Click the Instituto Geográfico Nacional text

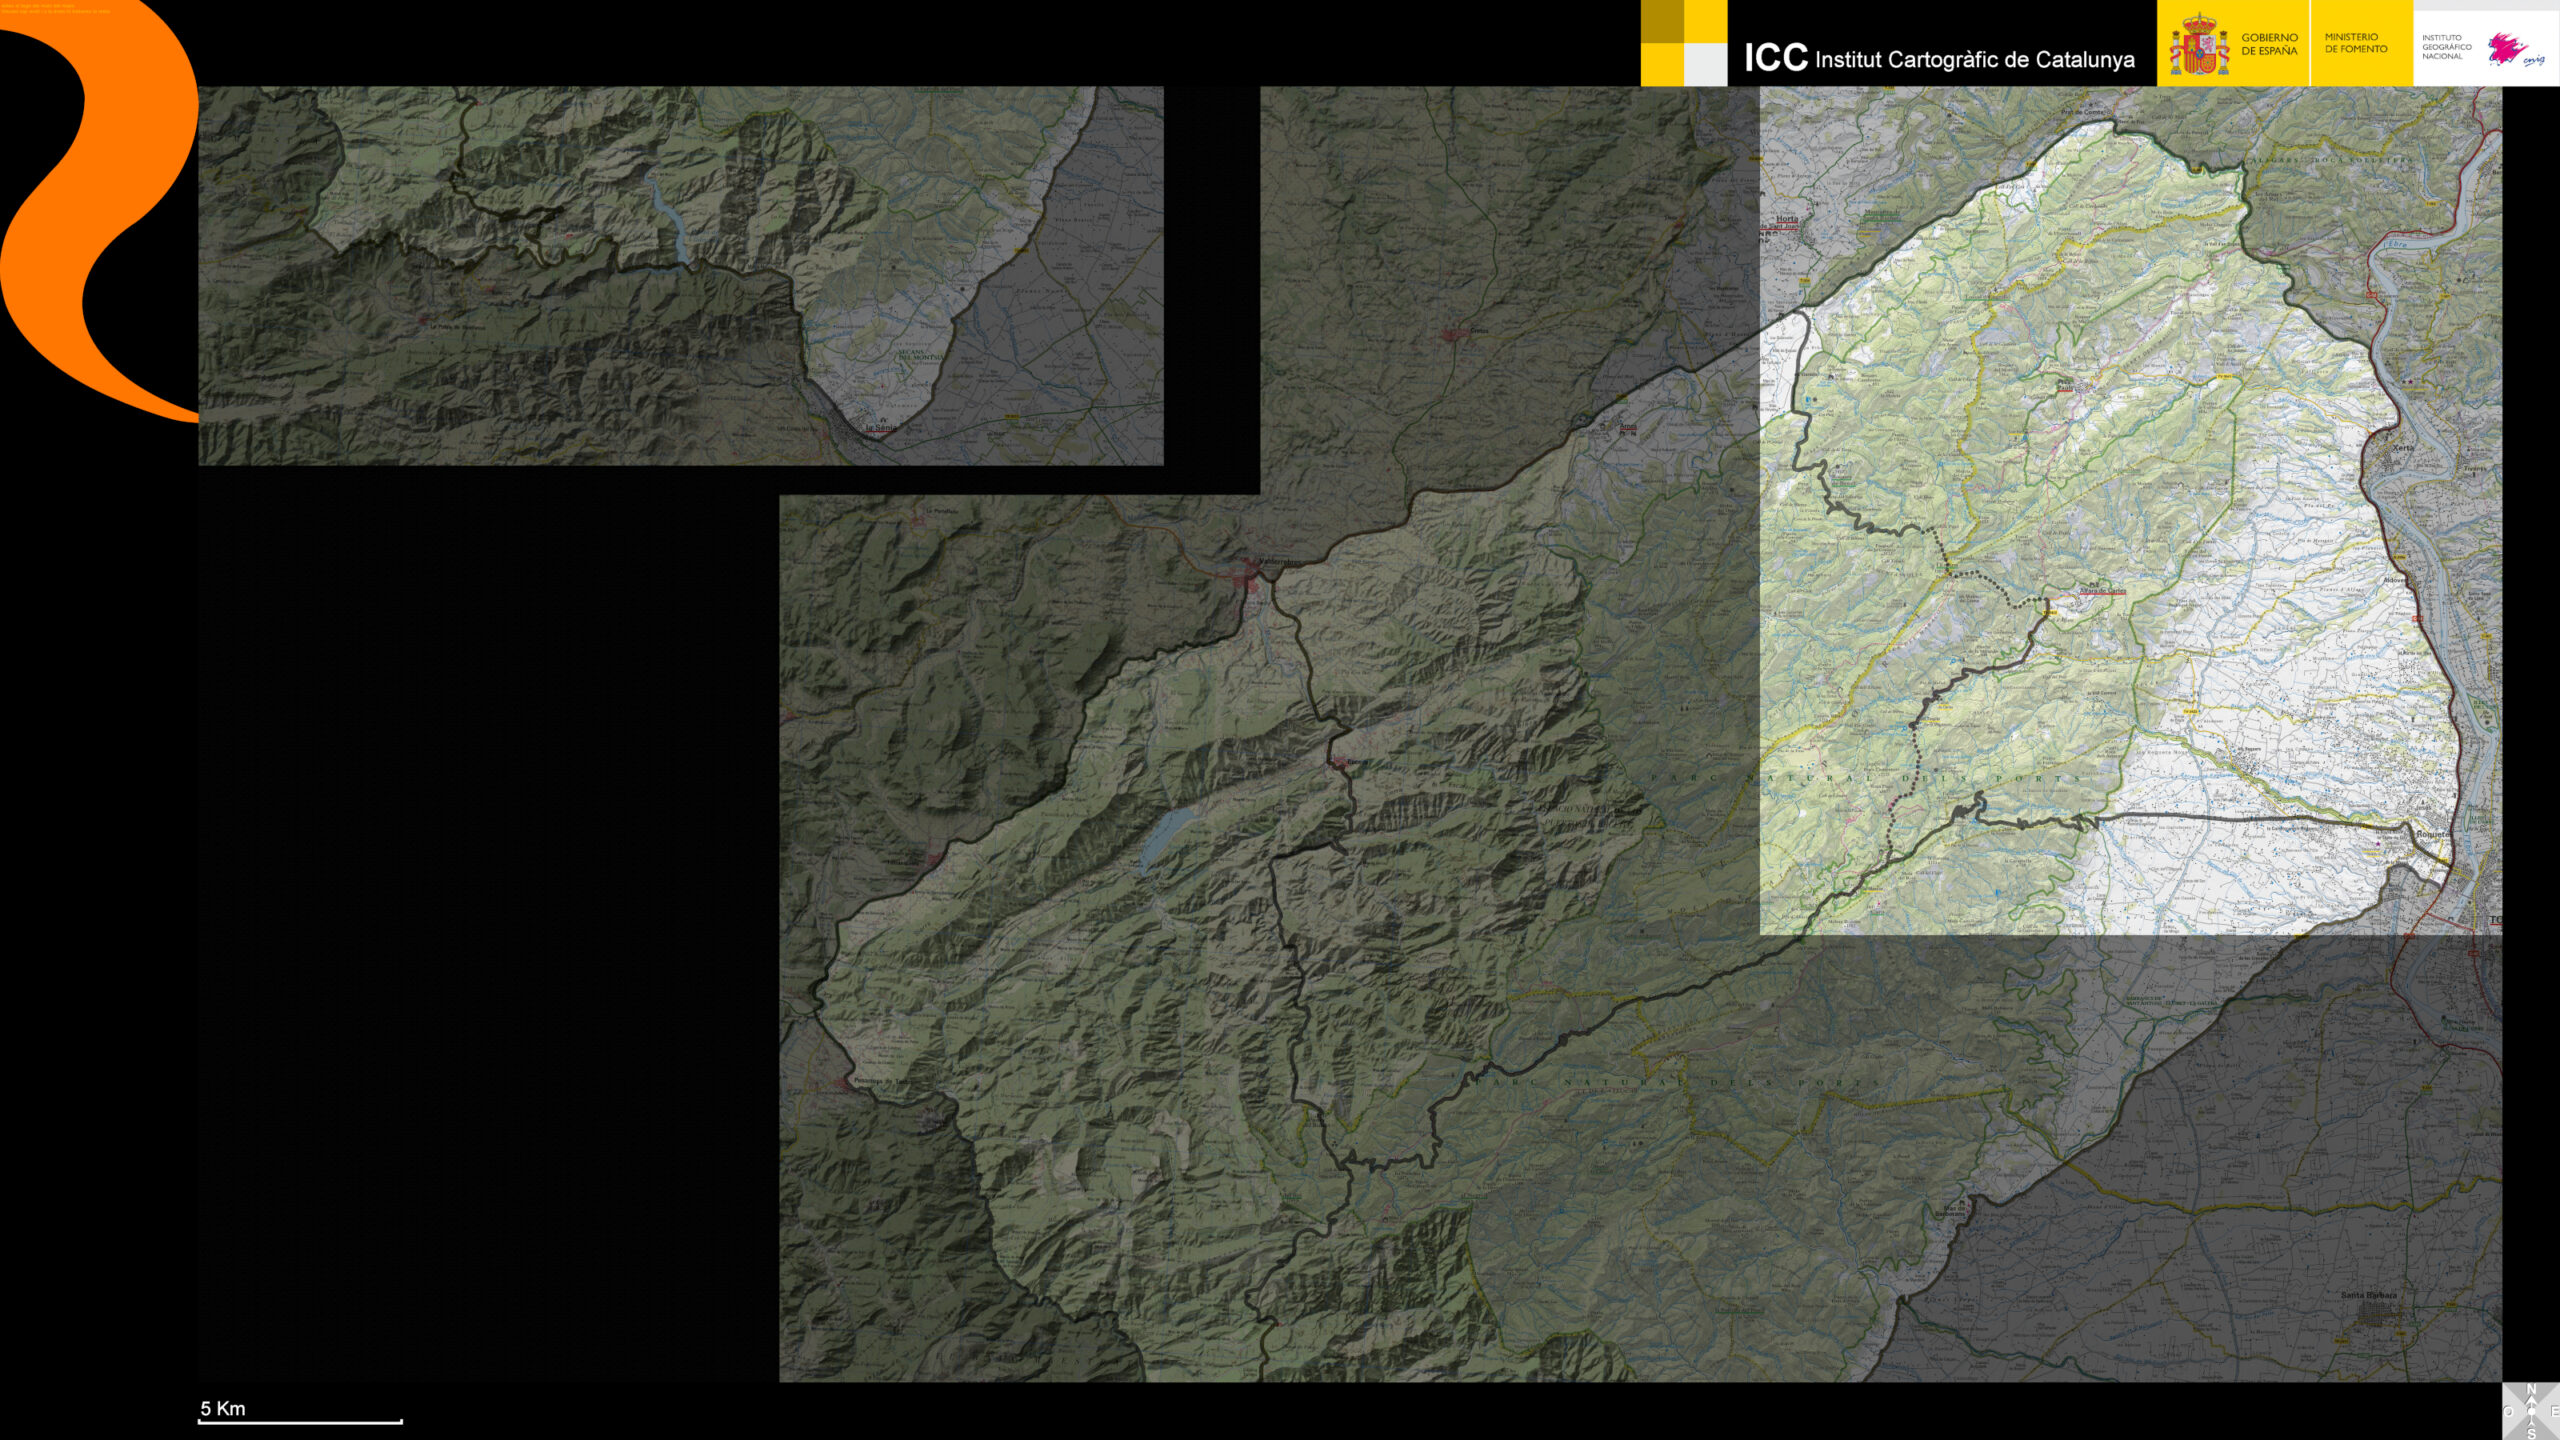[2446, 47]
